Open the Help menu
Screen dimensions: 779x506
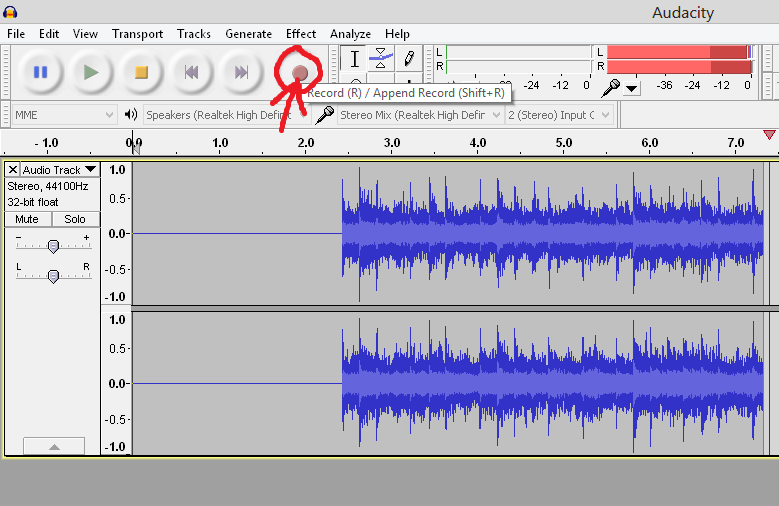[x=397, y=34]
